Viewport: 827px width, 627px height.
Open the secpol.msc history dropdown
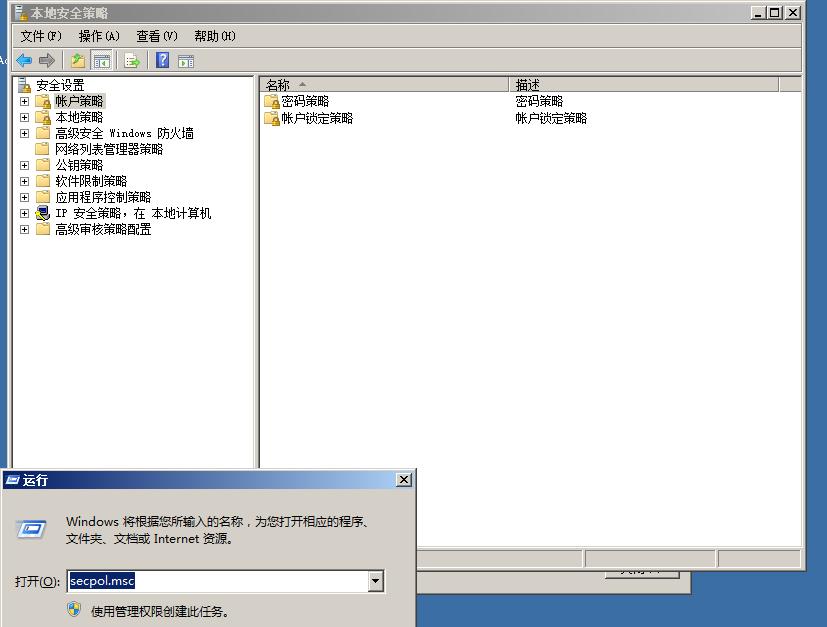[375, 581]
